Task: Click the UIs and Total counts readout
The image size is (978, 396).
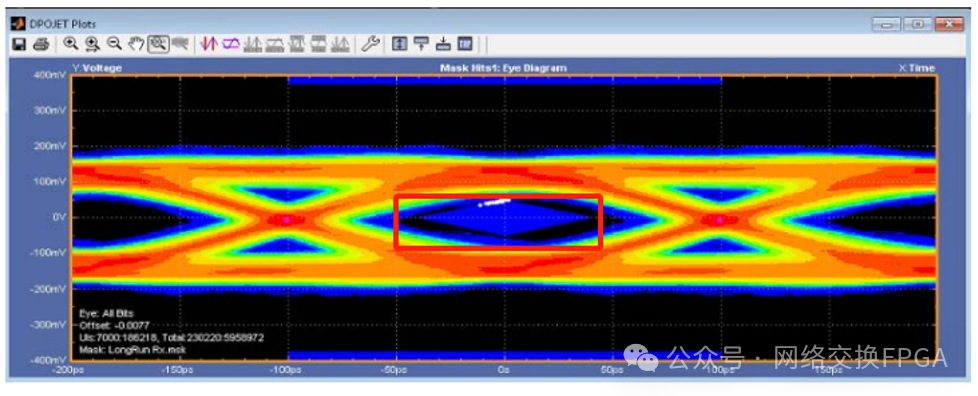Action: click(172, 337)
